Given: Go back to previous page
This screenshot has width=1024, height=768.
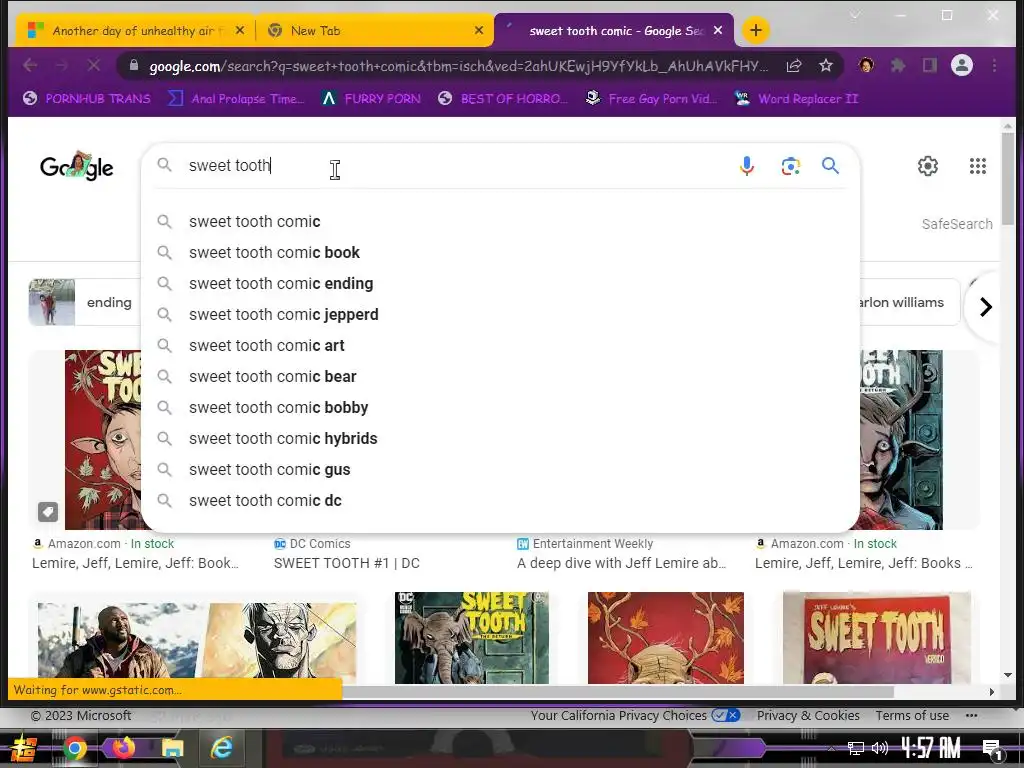Looking at the screenshot, I should pos(30,65).
